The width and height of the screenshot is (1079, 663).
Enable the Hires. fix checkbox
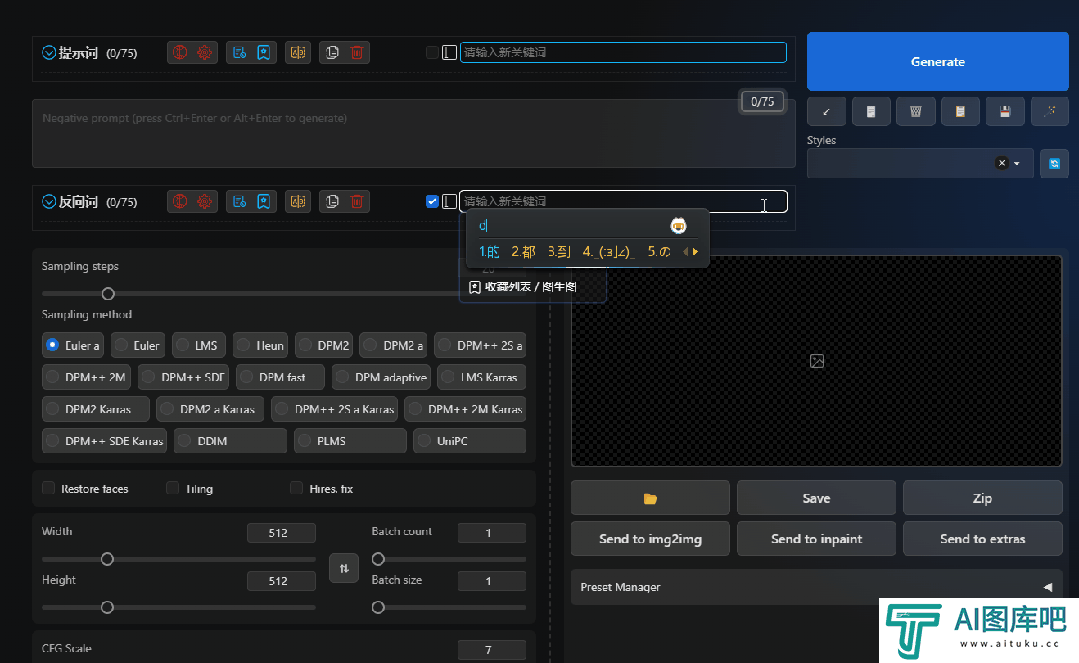[x=297, y=488]
